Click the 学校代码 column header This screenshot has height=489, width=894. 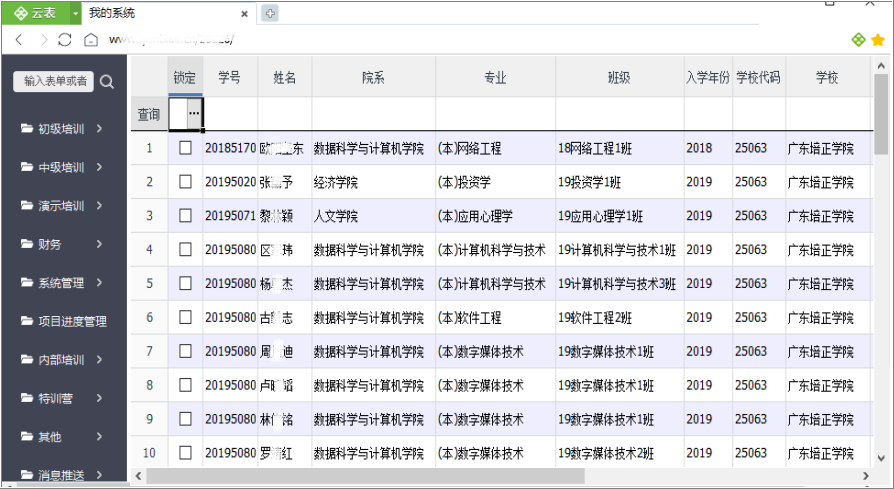[759, 77]
